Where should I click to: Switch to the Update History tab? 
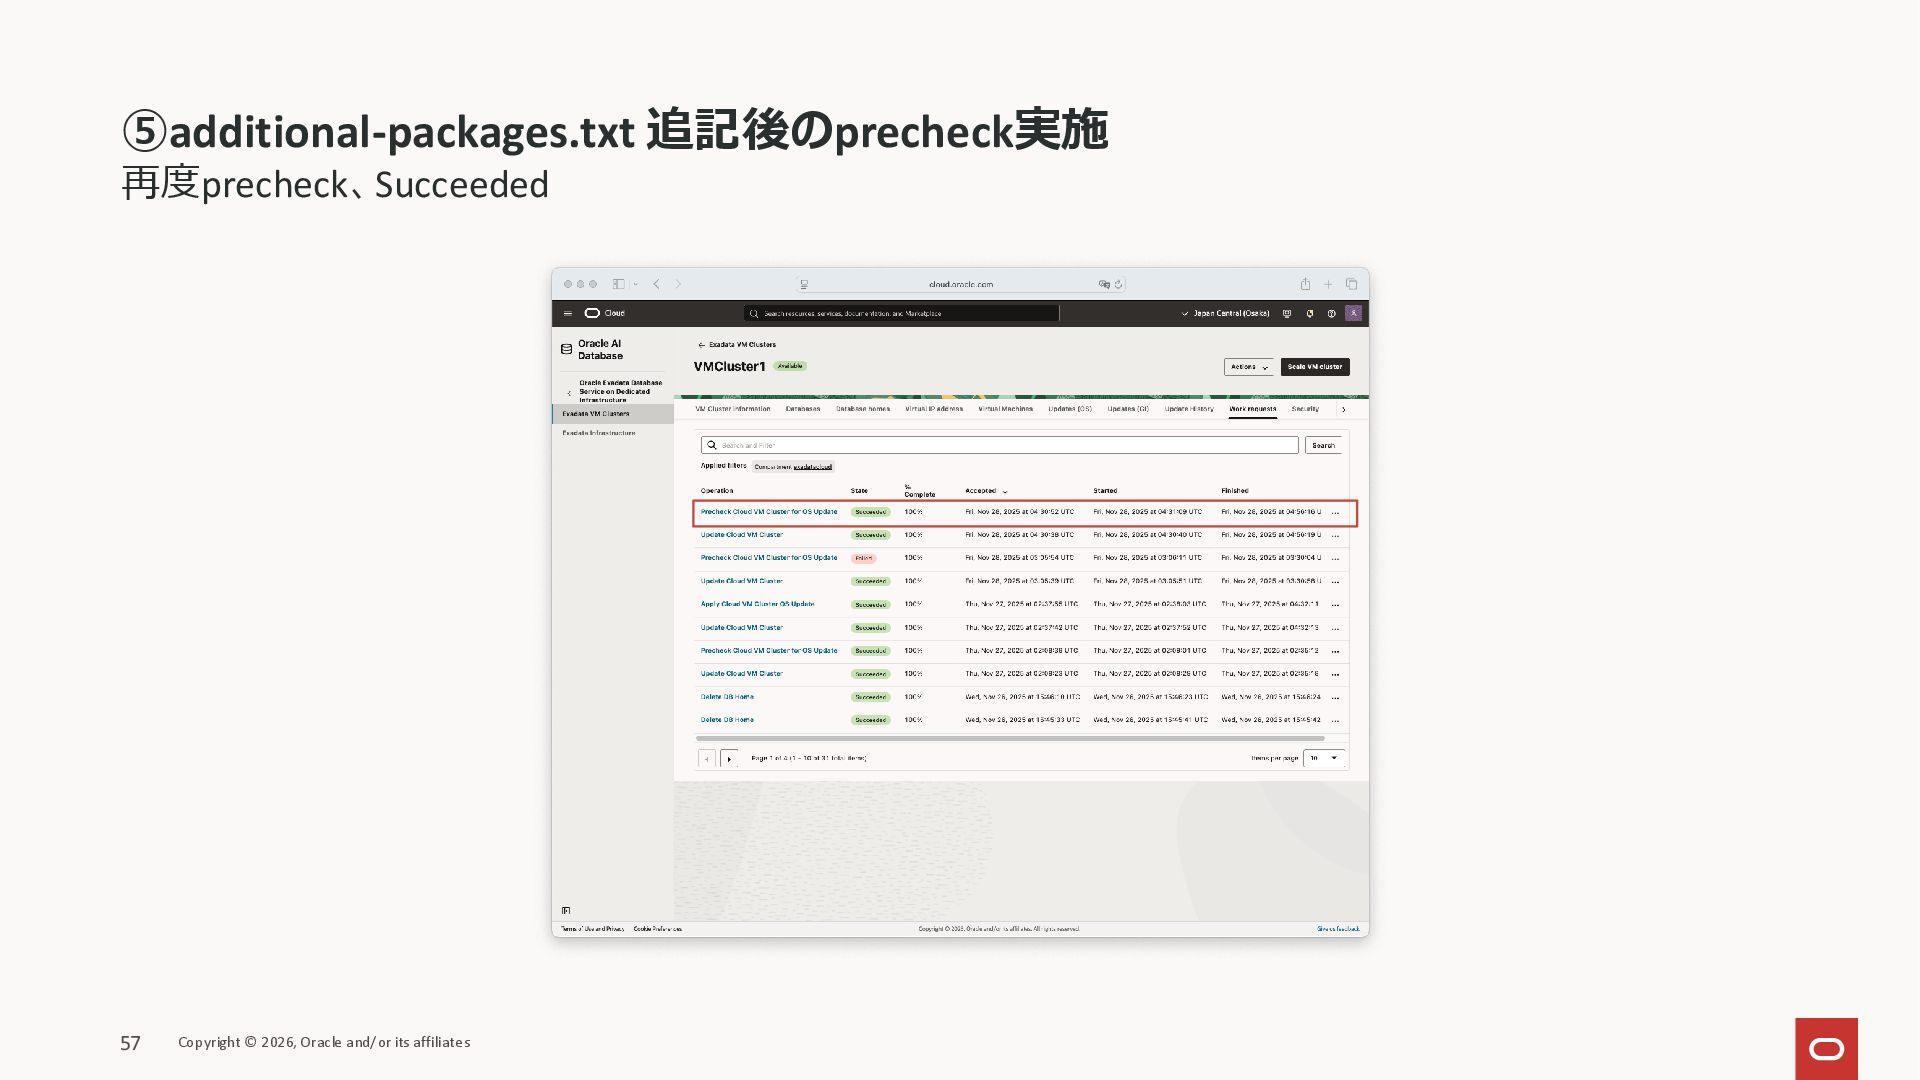click(1189, 409)
